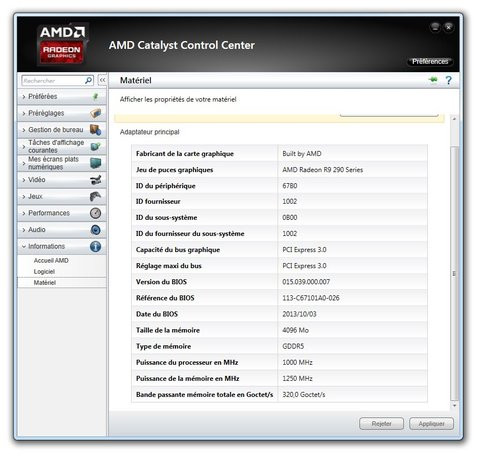Click 'Fabricant de la carte graphique' label
Viewport: 480px width, 458px height.
[x=185, y=154]
